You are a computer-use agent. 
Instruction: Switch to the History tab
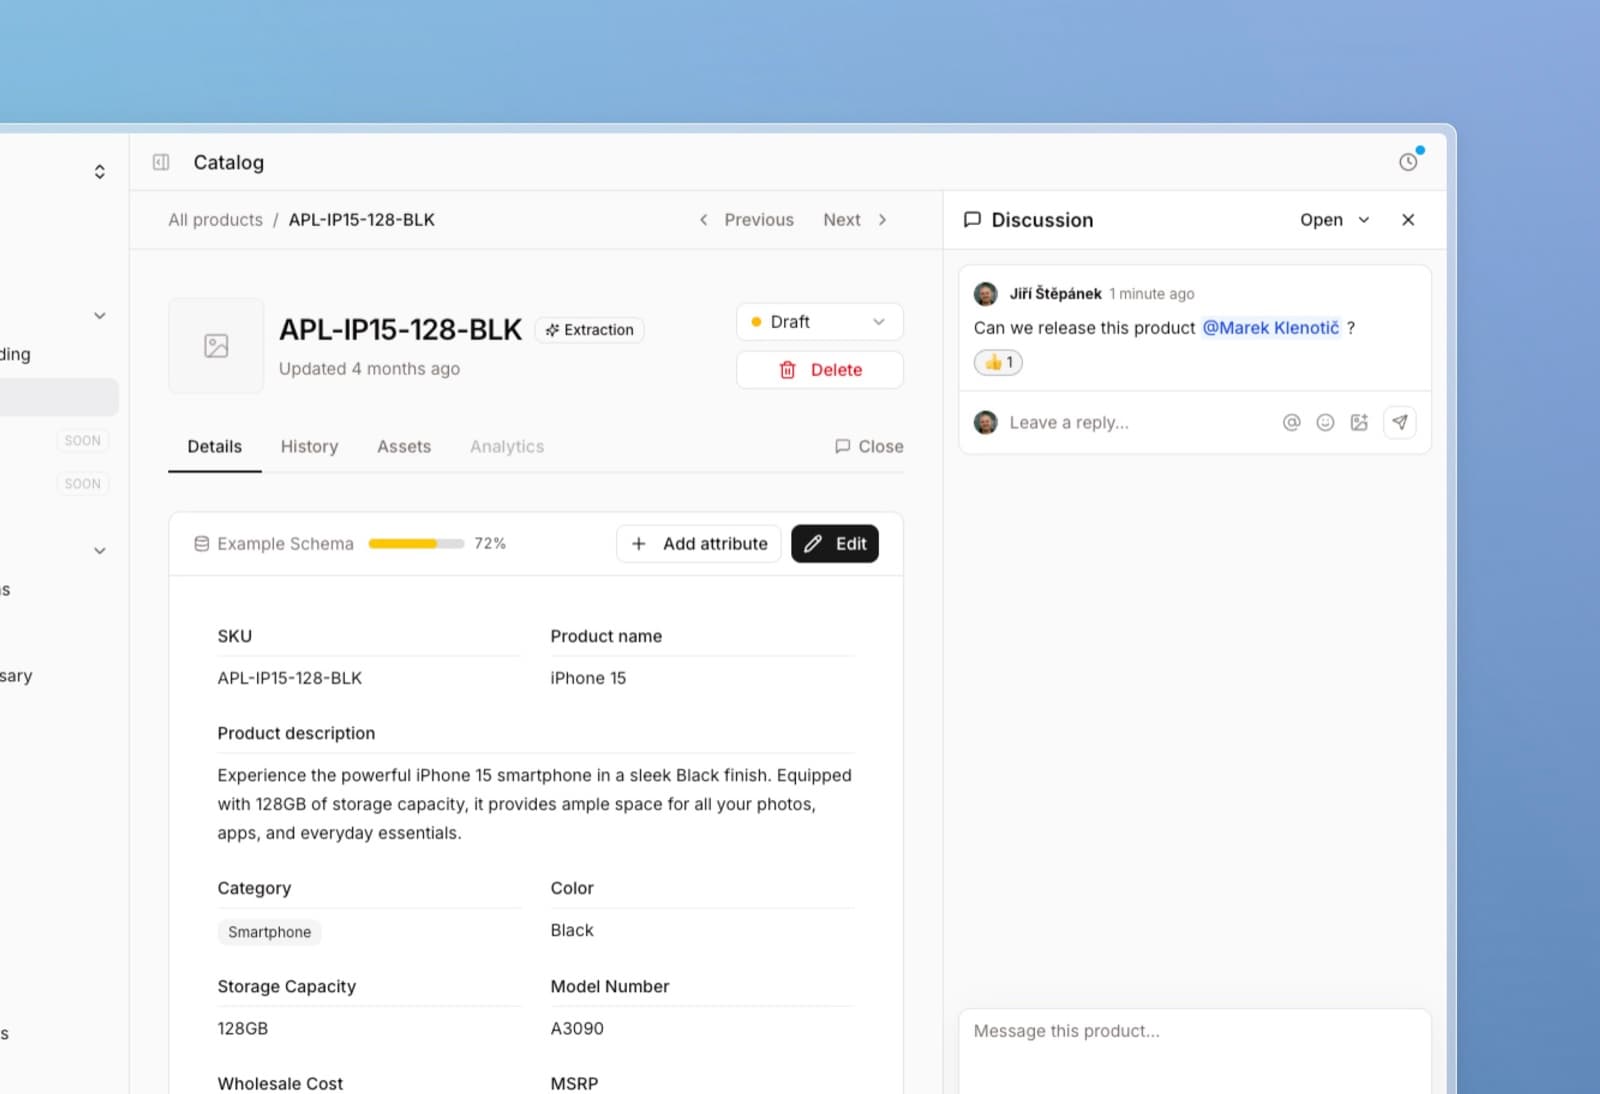click(x=309, y=447)
